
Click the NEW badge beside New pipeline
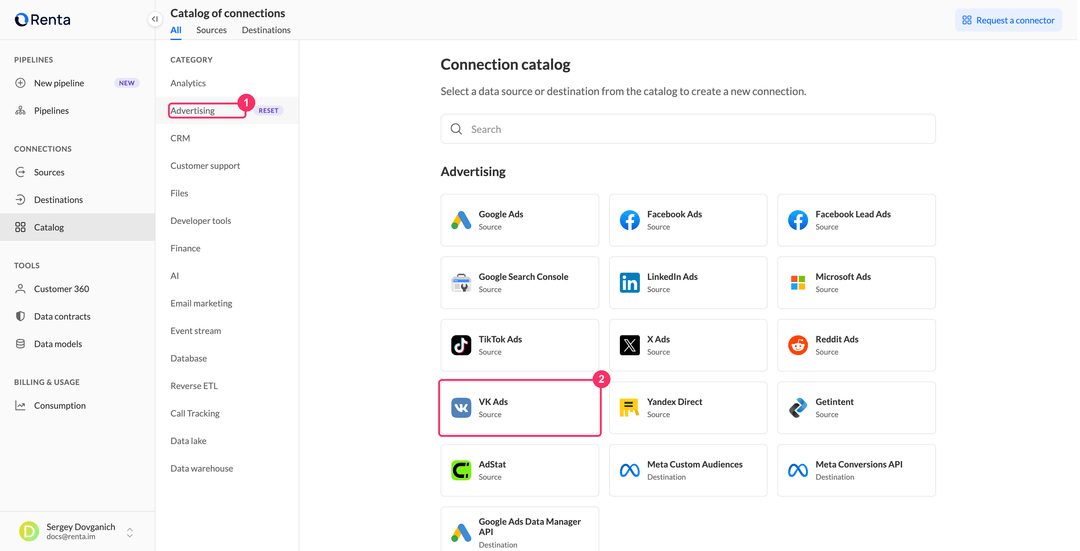click(127, 83)
